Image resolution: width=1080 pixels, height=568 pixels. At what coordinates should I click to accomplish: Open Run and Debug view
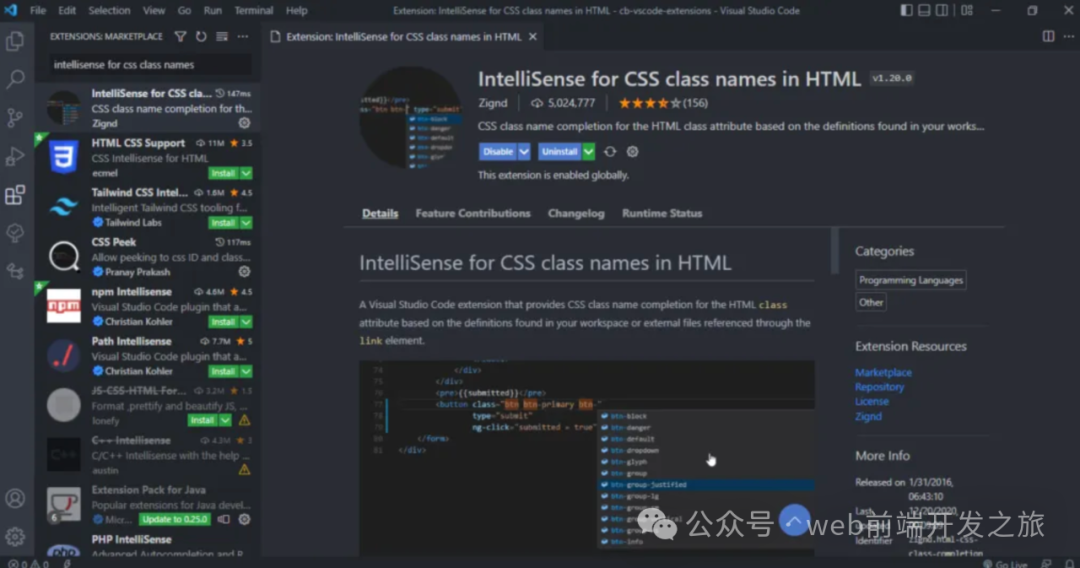click(x=15, y=156)
